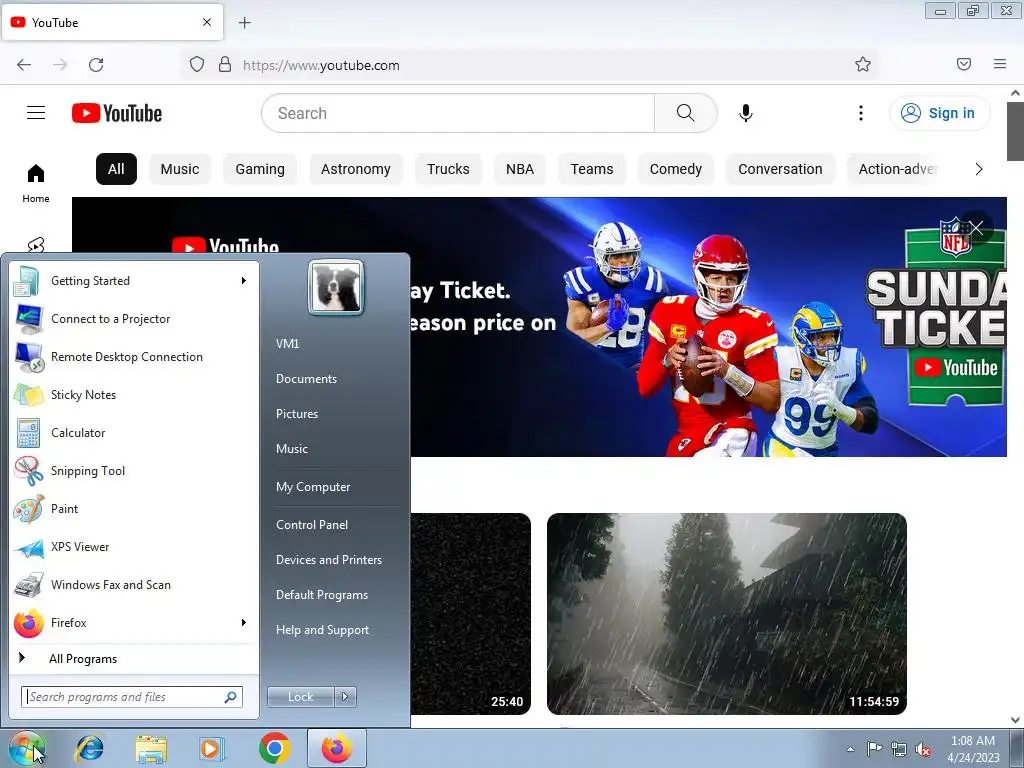Click the user account picture in Start menu
1024x768 pixels.
point(336,287)
